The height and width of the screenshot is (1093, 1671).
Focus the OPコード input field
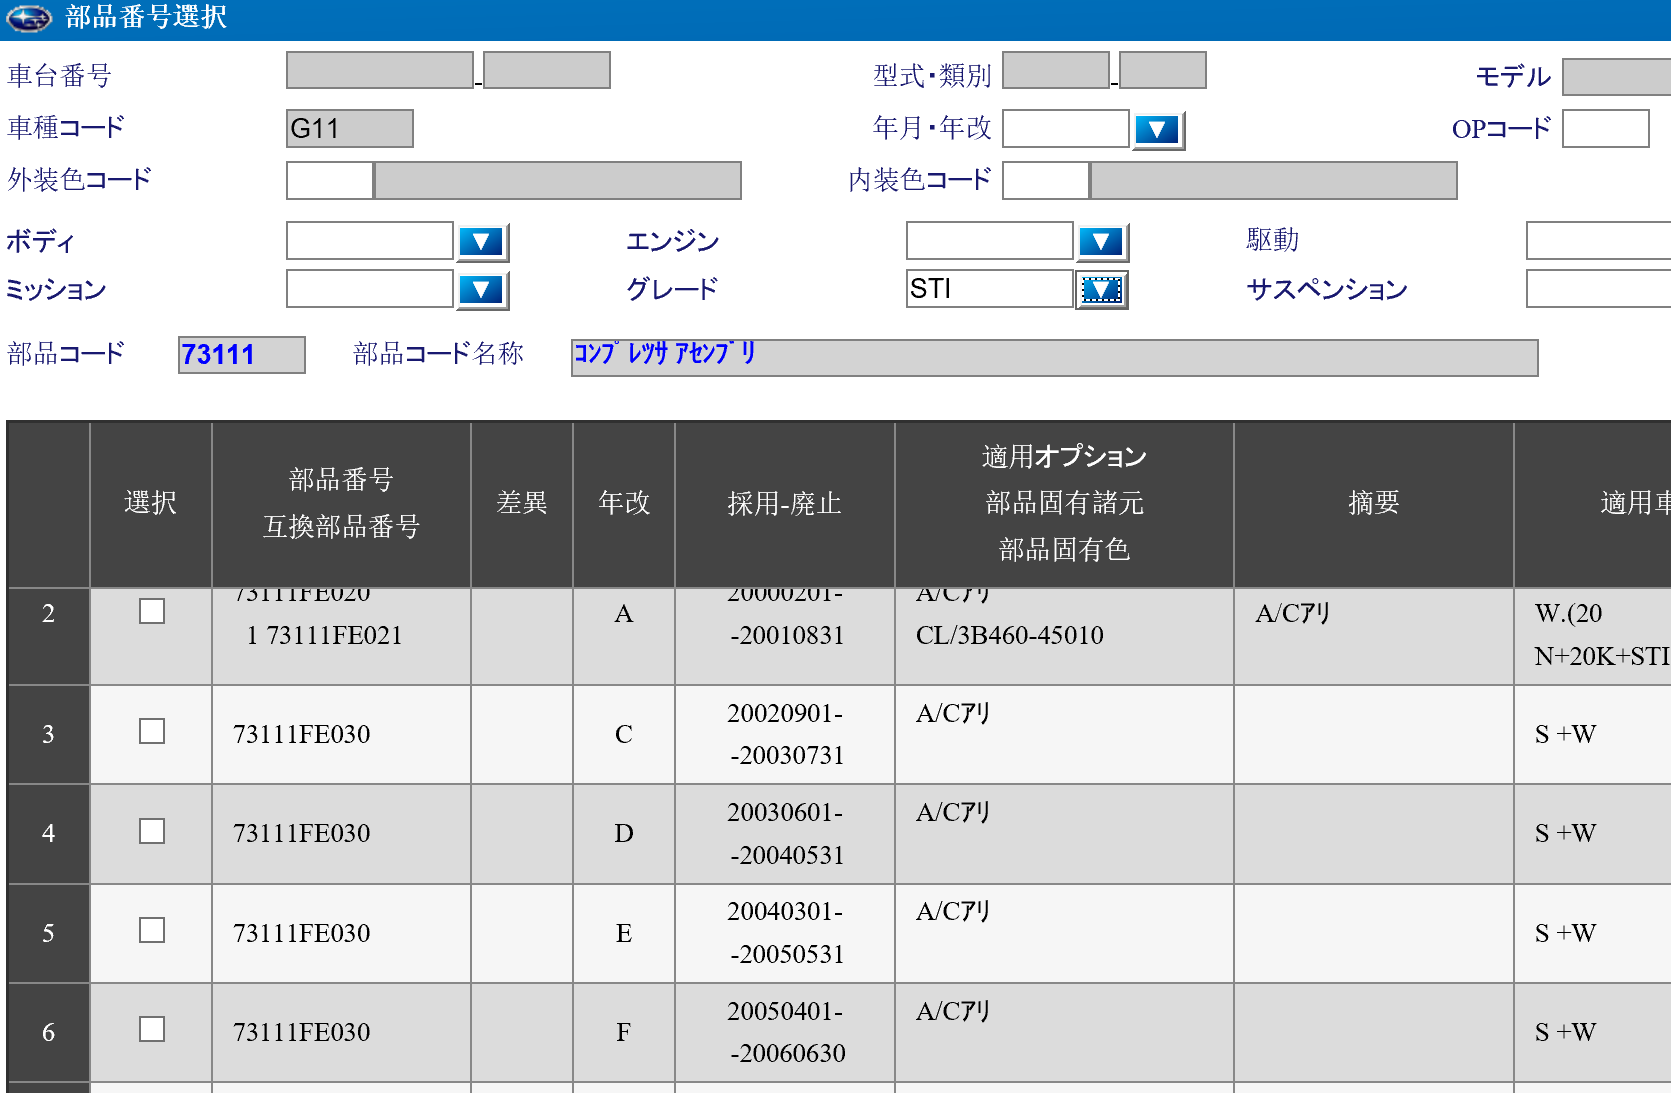tap(1604, 129)
